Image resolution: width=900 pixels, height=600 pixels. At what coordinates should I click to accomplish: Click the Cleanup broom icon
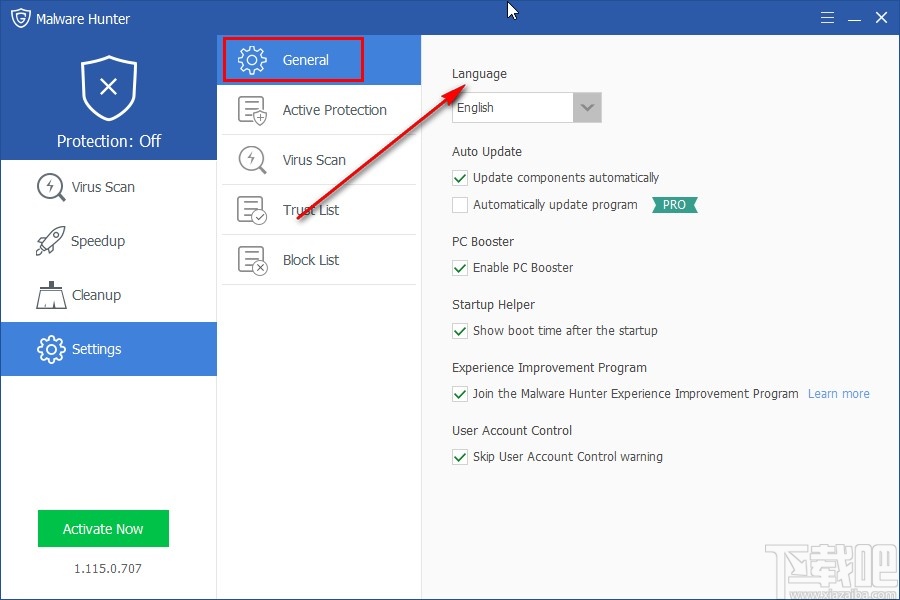click(50, 294)
